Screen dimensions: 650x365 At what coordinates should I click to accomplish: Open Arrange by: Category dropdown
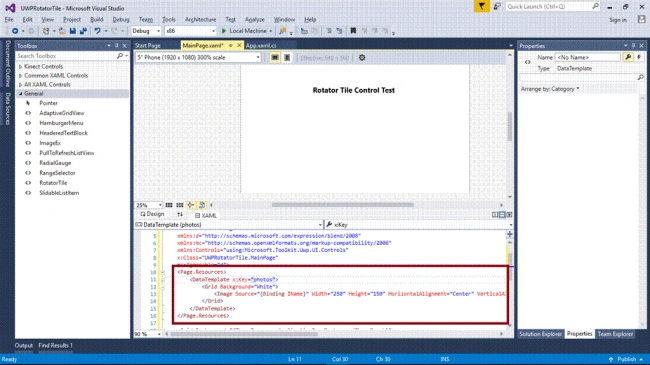(550, 89)
